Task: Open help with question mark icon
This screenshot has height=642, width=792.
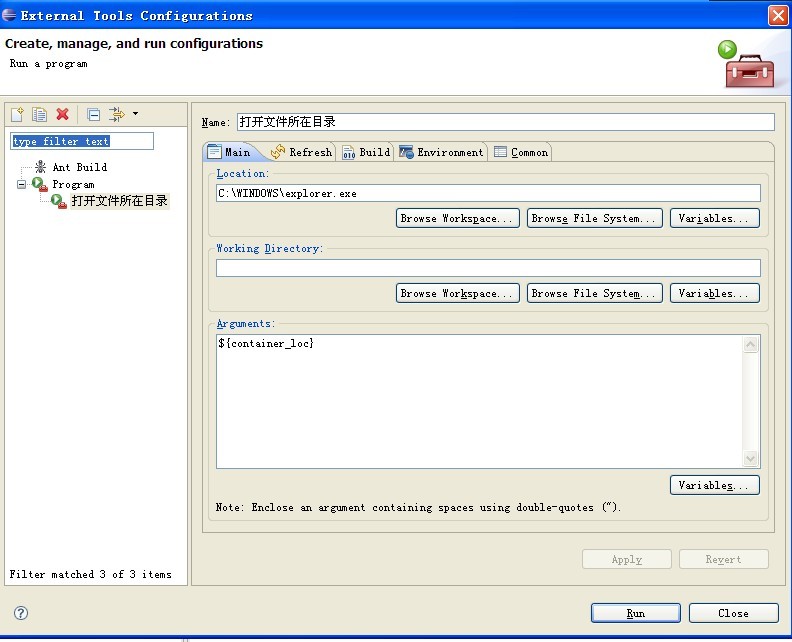Action: (x=21, y=613)
